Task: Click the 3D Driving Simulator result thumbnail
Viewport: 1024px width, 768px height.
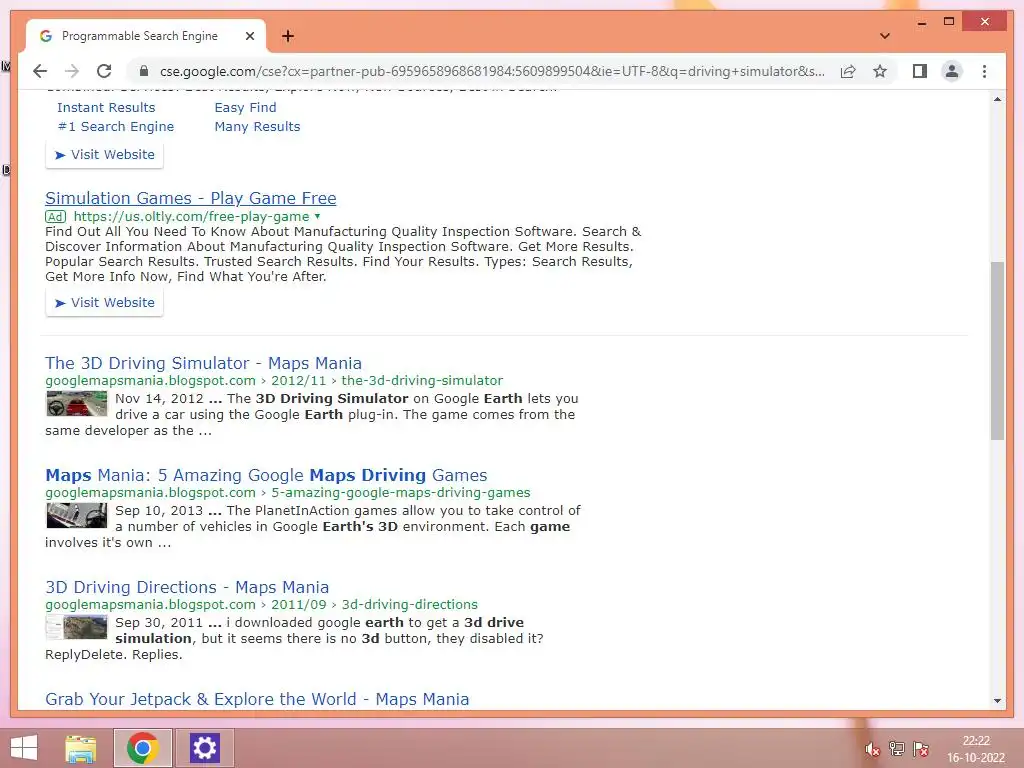Action: tap(76, 404)
